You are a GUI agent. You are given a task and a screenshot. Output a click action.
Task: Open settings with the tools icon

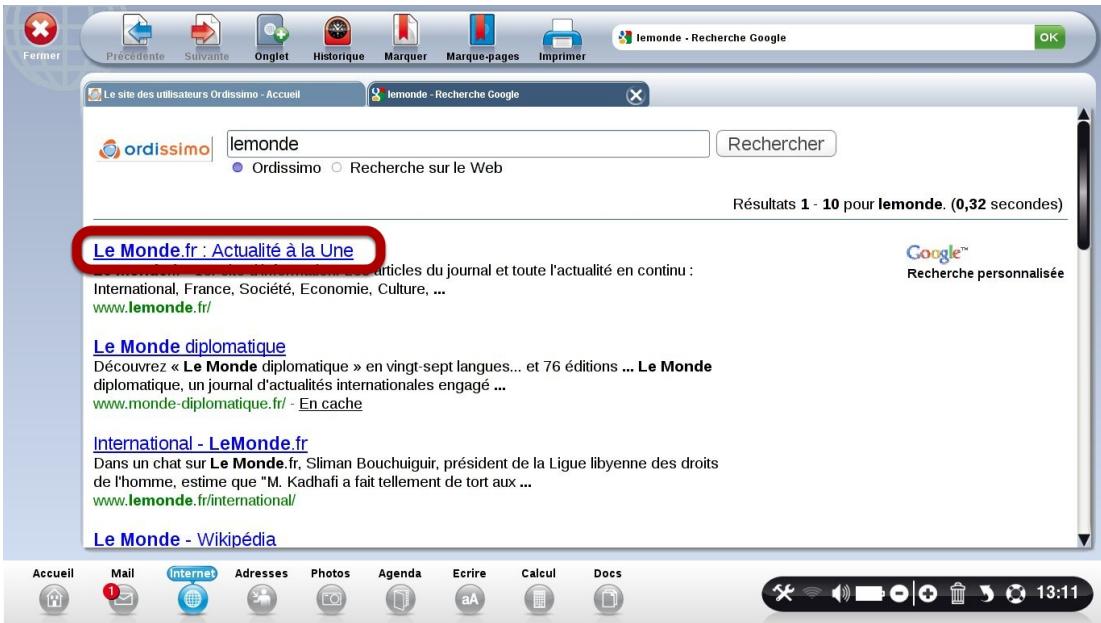784,594
